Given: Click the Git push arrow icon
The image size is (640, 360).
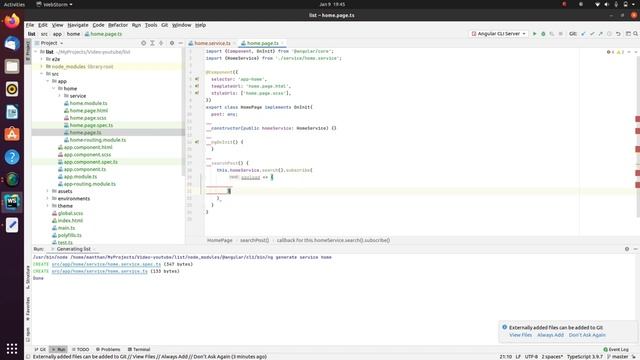Looking at the screenshot, I should point(600,34).
